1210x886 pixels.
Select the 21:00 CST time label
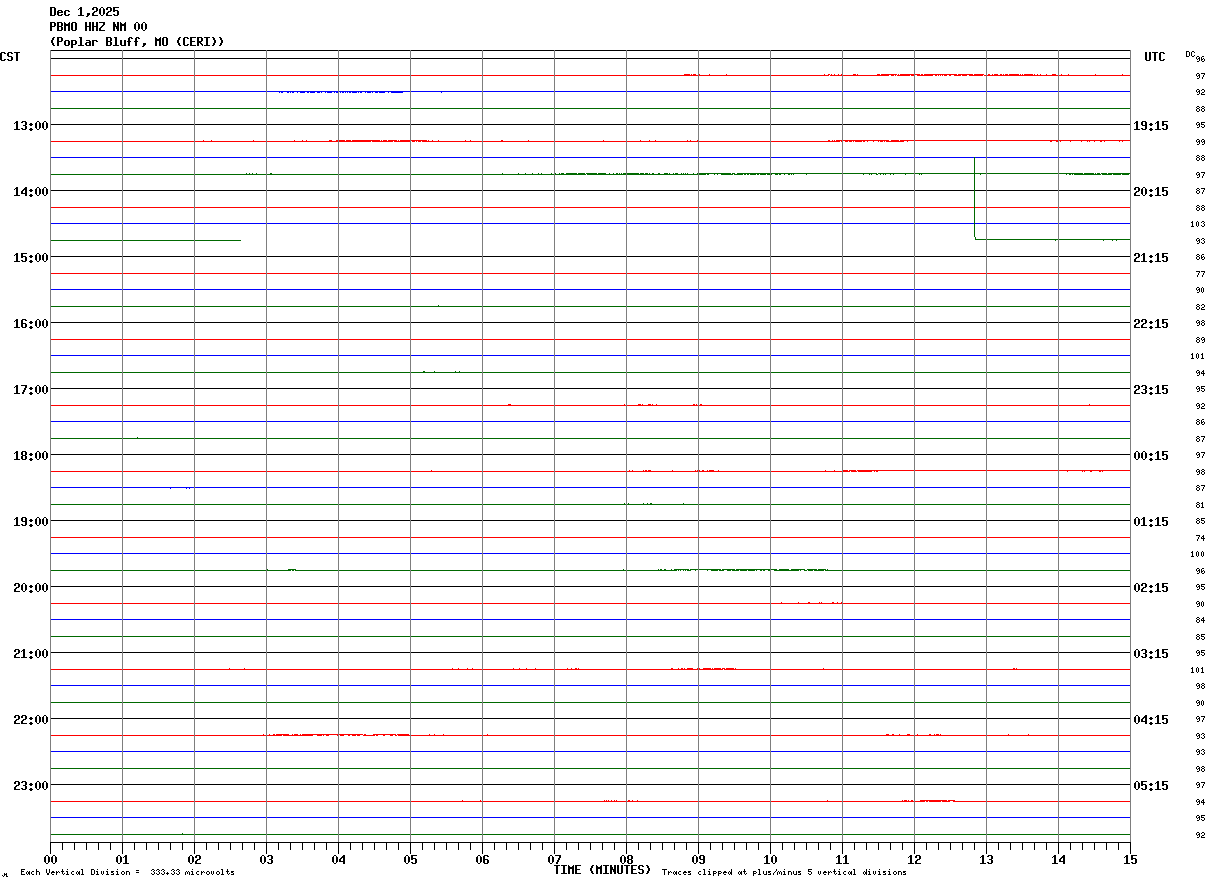coord(31,653)
